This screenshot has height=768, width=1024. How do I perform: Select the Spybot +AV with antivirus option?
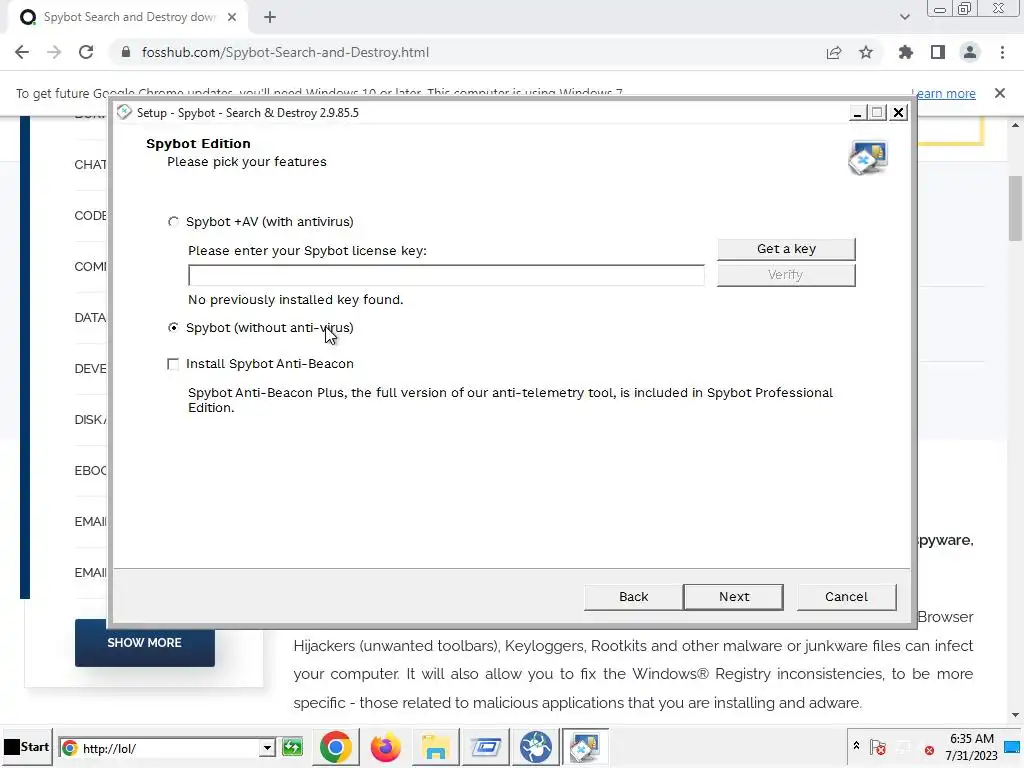coord(173,222)
